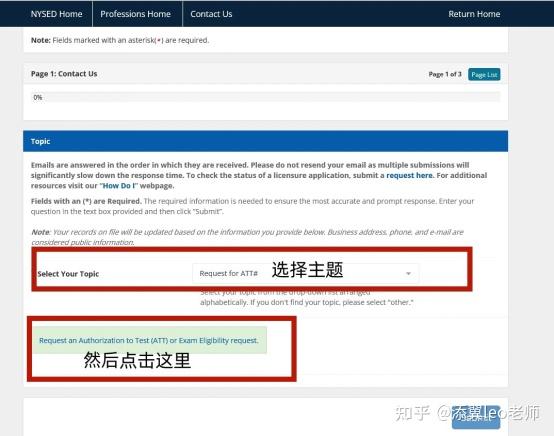Click Request an Authorization to Test link
Screen dimensions: 554x436
pos(149,341)
